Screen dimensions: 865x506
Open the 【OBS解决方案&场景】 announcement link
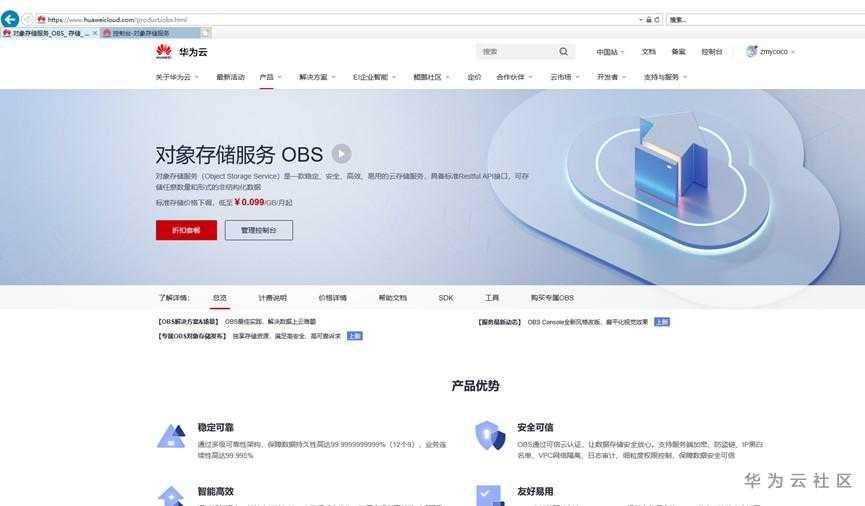pos(236,321)
